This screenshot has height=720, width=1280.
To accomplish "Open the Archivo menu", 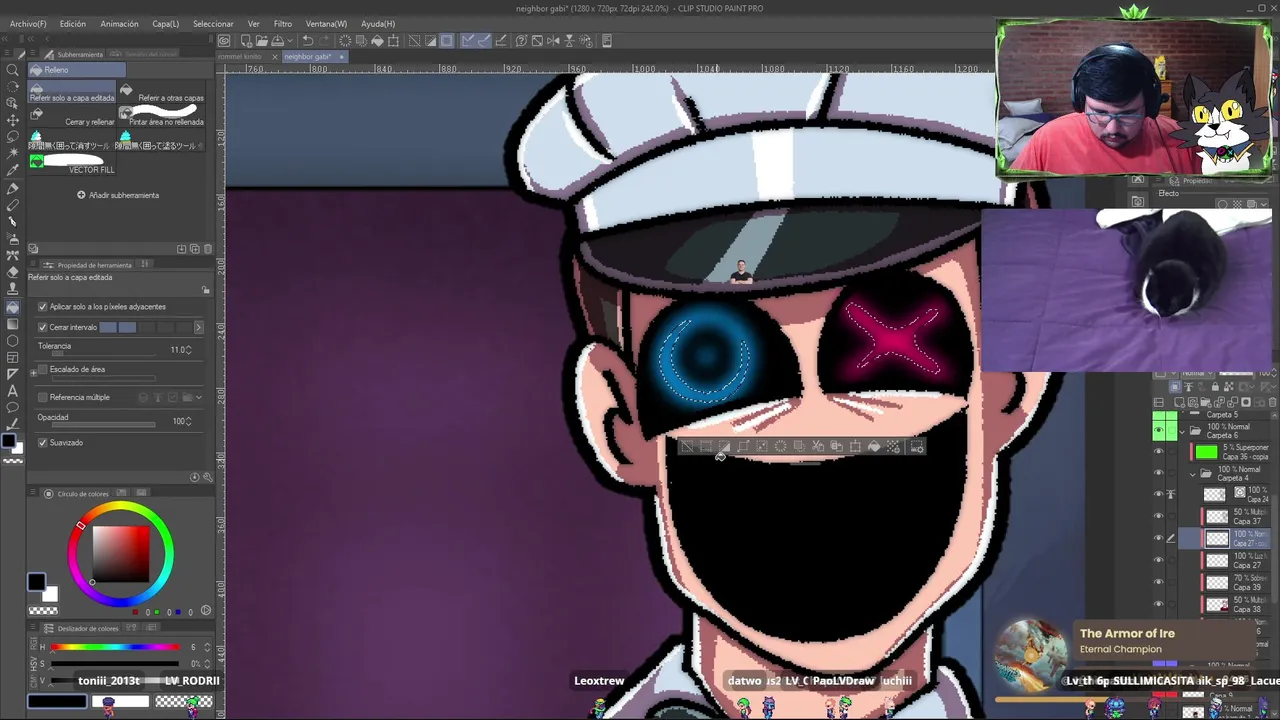I will [28, 23].
